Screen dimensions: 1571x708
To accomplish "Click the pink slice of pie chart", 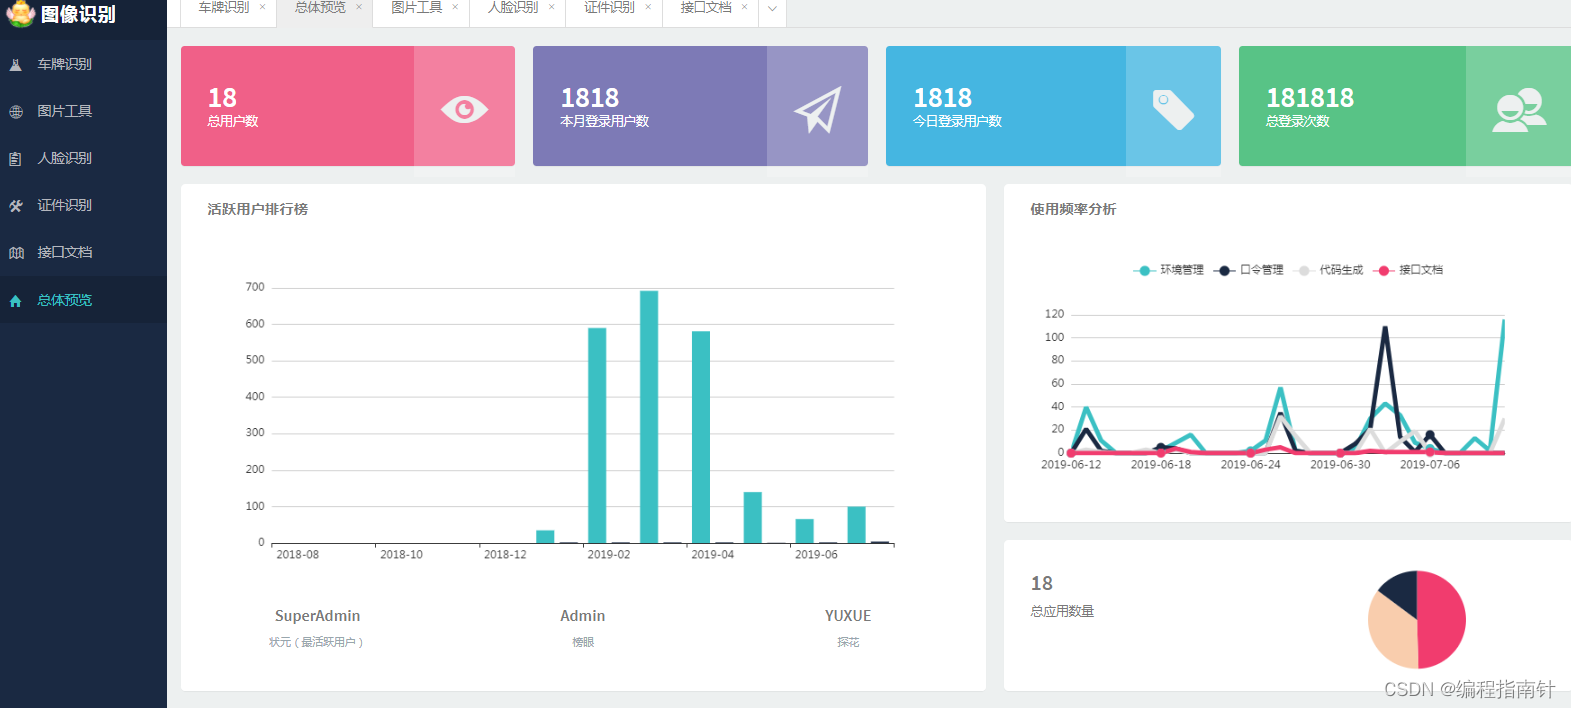I will tap(1442, 619).
